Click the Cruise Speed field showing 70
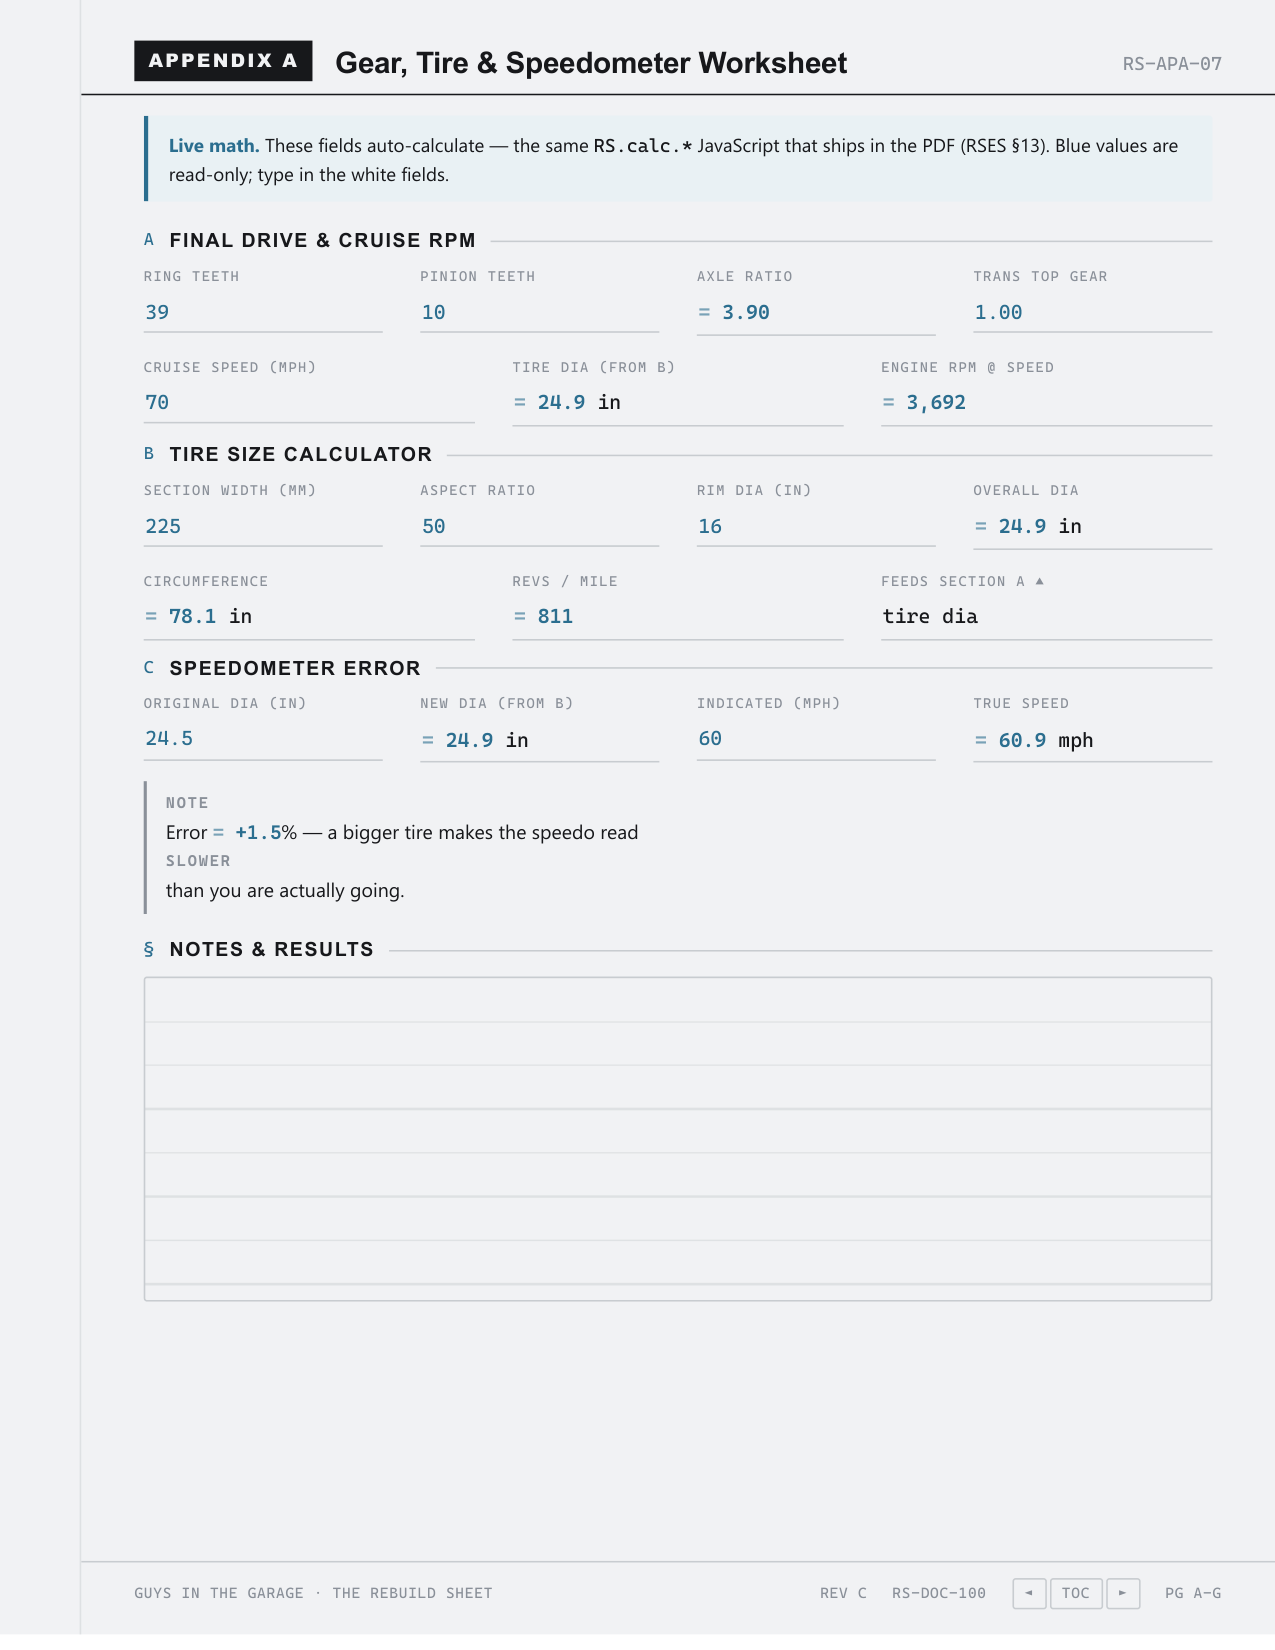This screenshot has width=1275, height=1650. (309, 403)
